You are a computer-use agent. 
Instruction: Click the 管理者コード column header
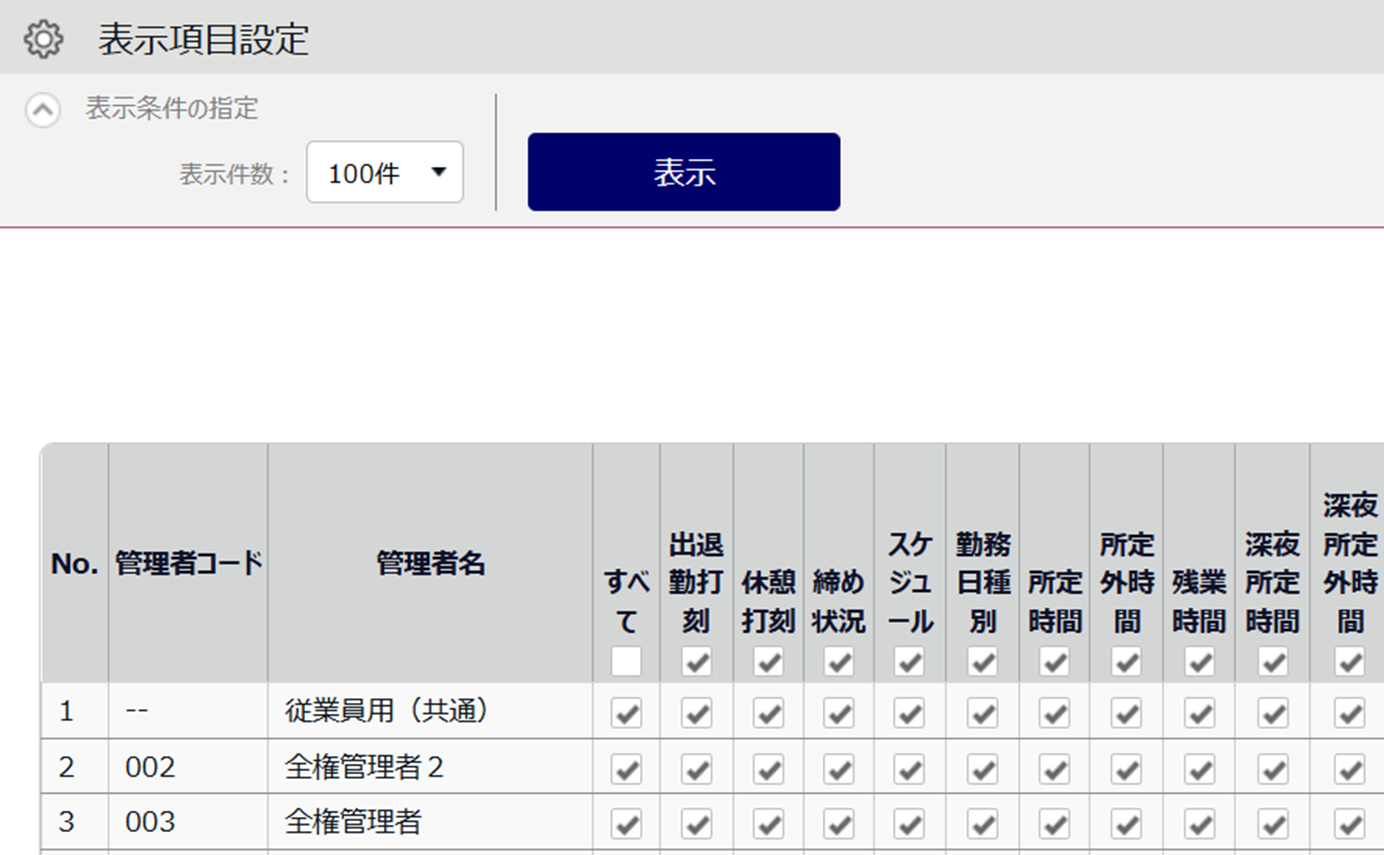pyautogui.click(x=188, y=563)
